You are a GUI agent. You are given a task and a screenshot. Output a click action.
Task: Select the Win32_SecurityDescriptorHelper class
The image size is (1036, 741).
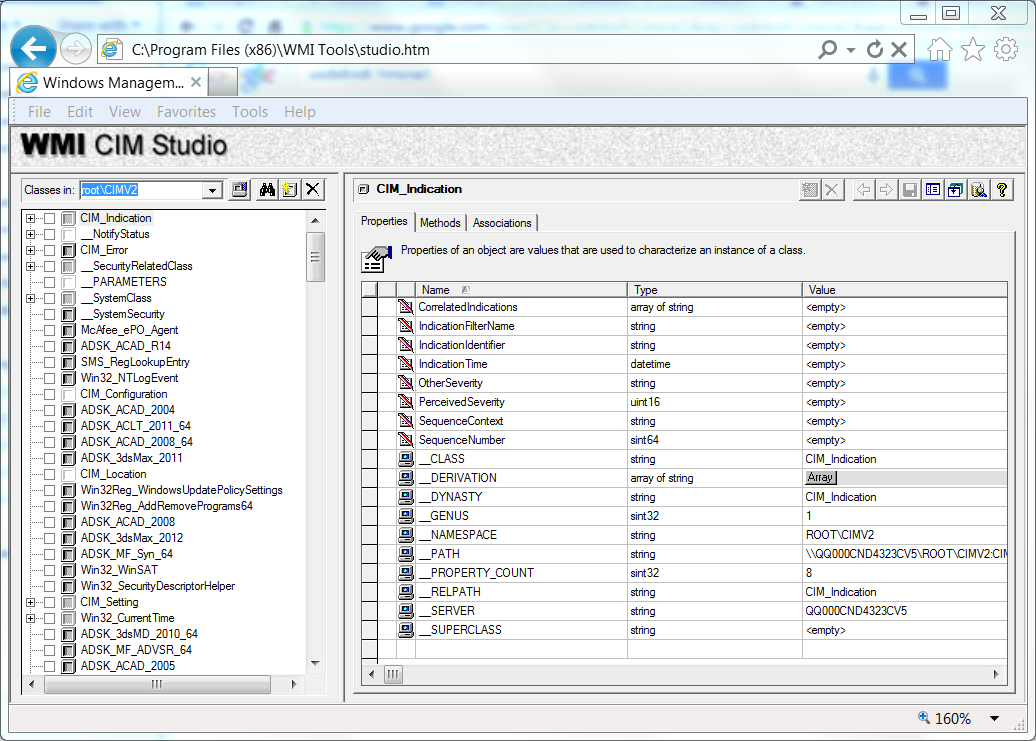pyautogui.click(x=157, y=586)
